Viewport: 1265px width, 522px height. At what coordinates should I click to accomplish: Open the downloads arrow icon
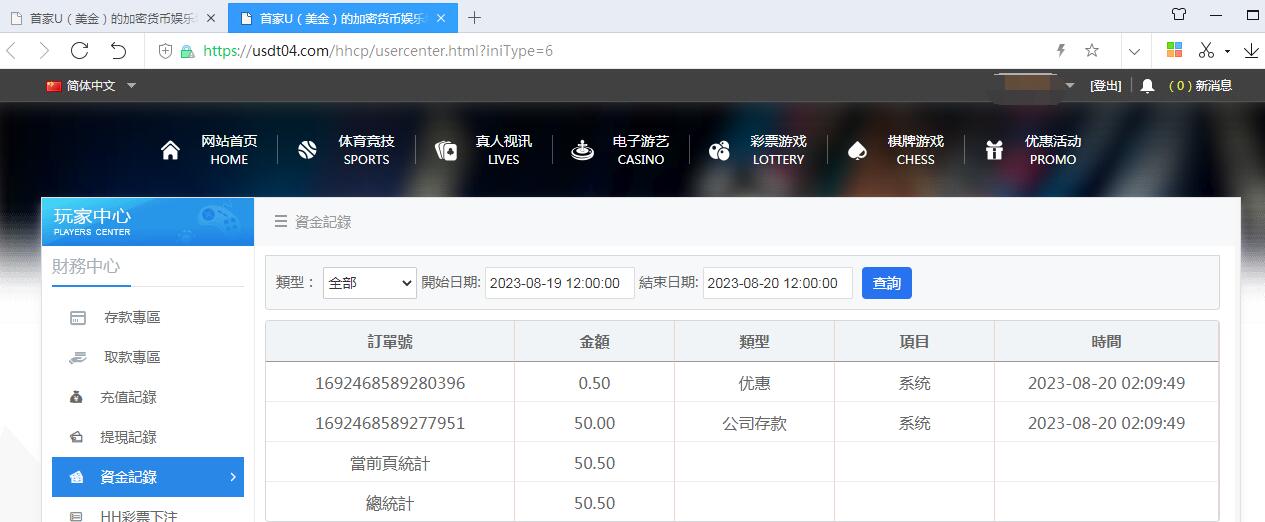tap(1251, 51)
